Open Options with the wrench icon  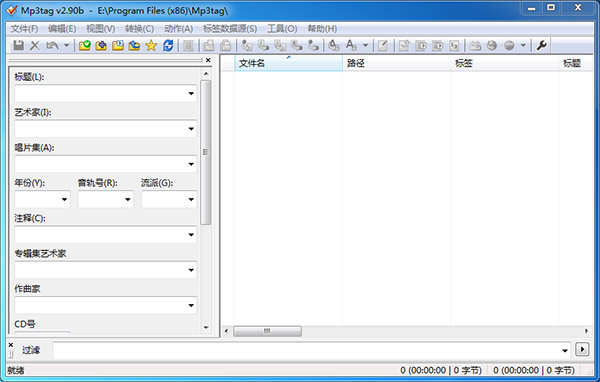tap(541, 46)
